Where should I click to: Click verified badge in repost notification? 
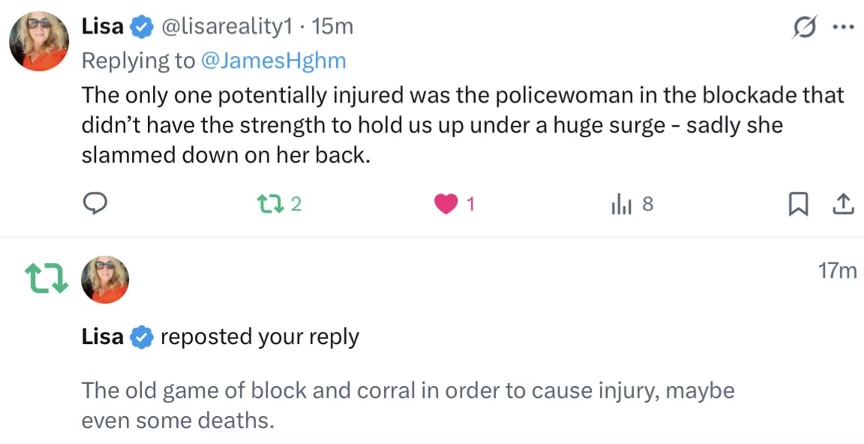click(x=142, y=337)
